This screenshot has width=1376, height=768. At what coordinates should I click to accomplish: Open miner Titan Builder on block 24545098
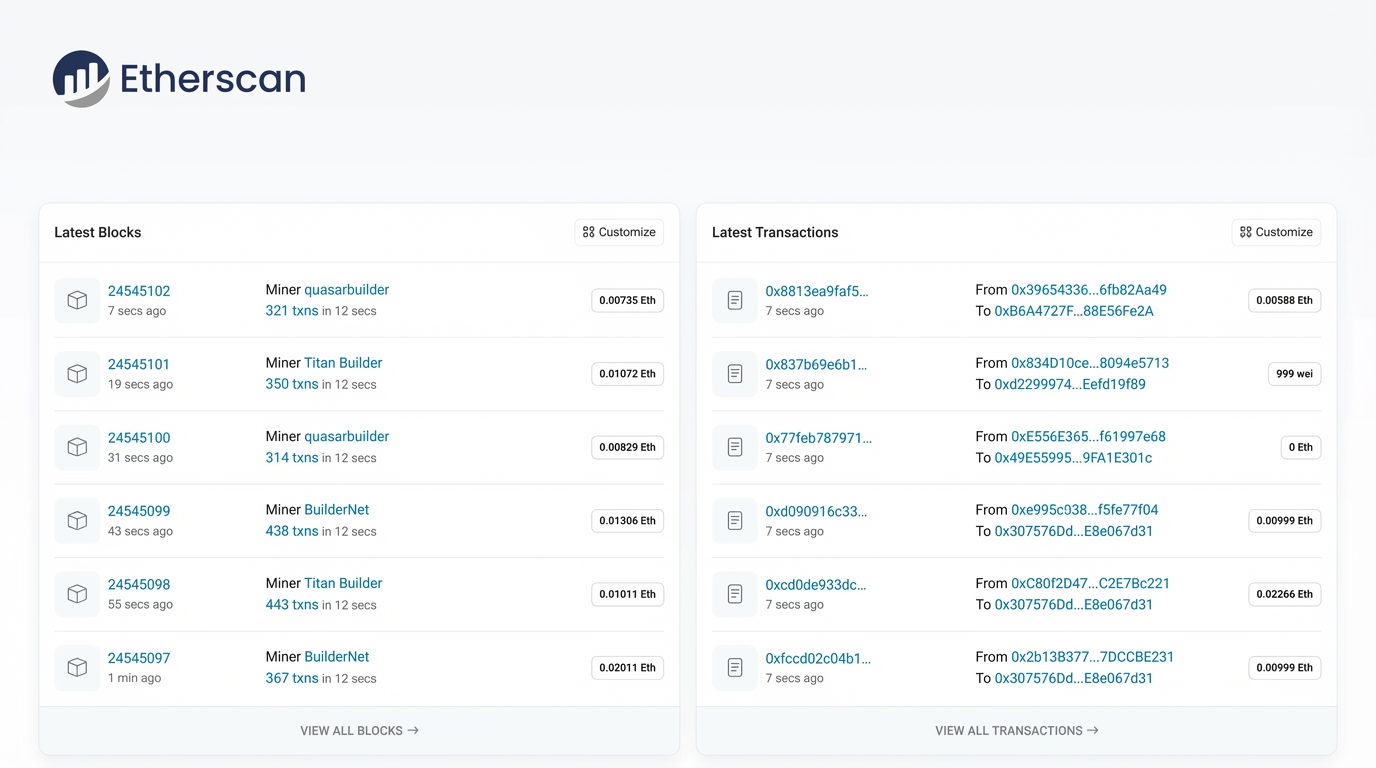[343, 583]
